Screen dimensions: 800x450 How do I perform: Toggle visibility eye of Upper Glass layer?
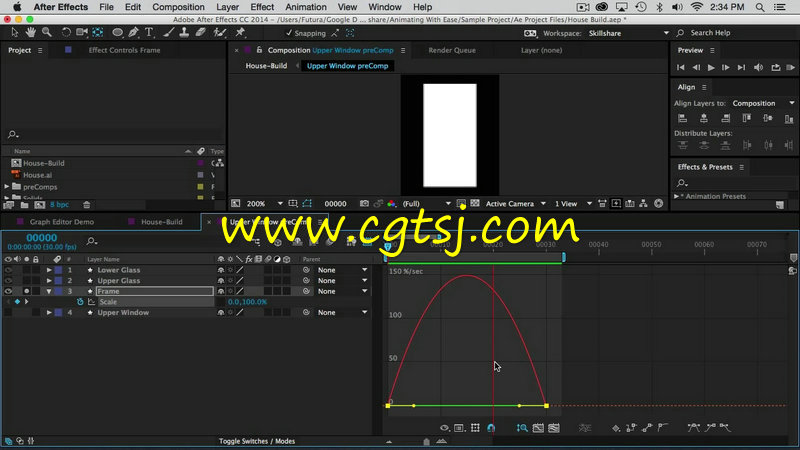(8, 281)
